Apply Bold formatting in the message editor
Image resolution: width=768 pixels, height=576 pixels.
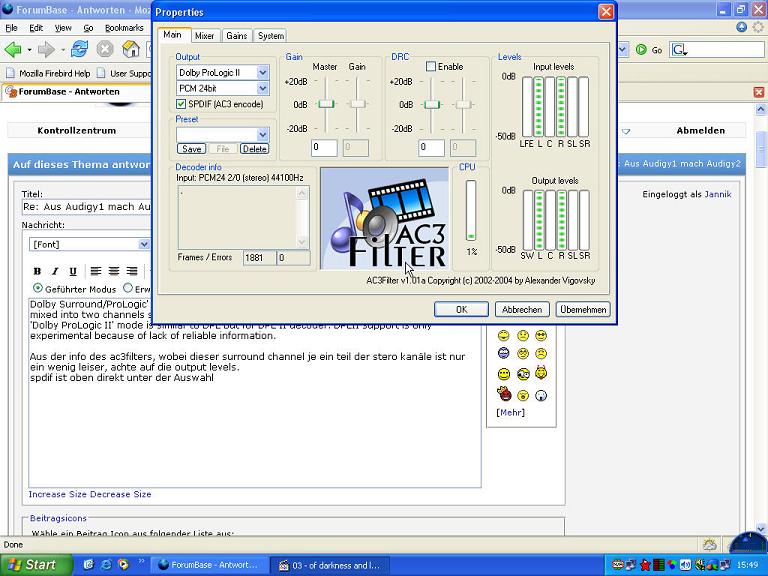click(37, 271)
